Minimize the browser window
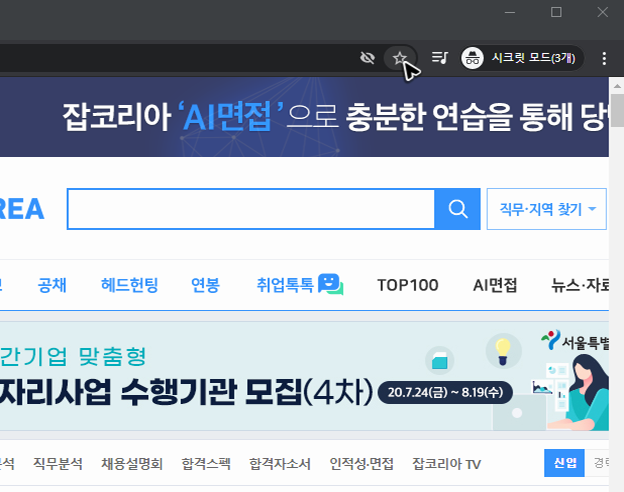 [x=510, y=12]
